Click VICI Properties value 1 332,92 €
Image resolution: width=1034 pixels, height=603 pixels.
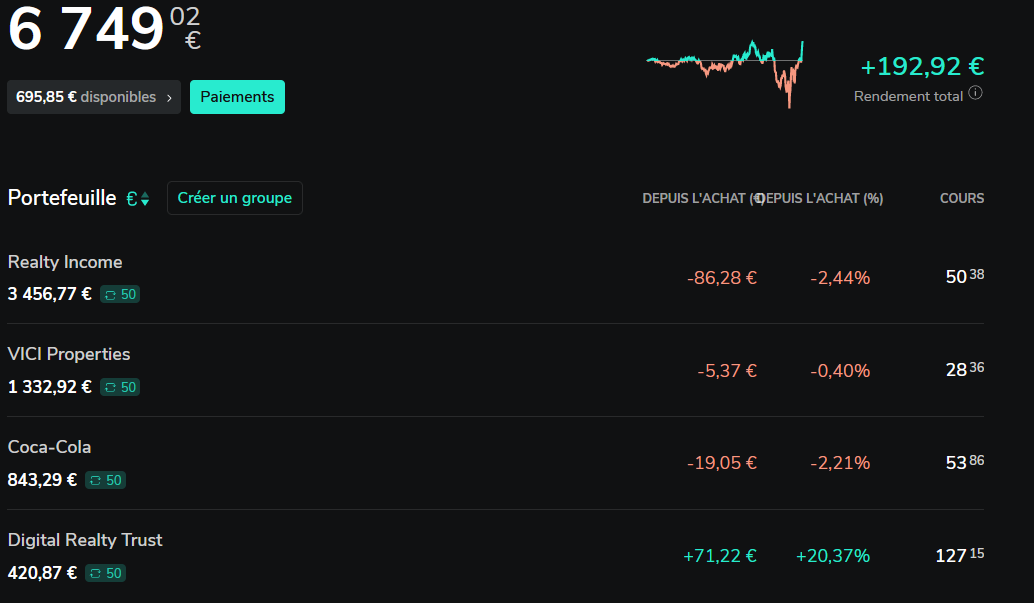pyautogui.click(x=49, y=387)
